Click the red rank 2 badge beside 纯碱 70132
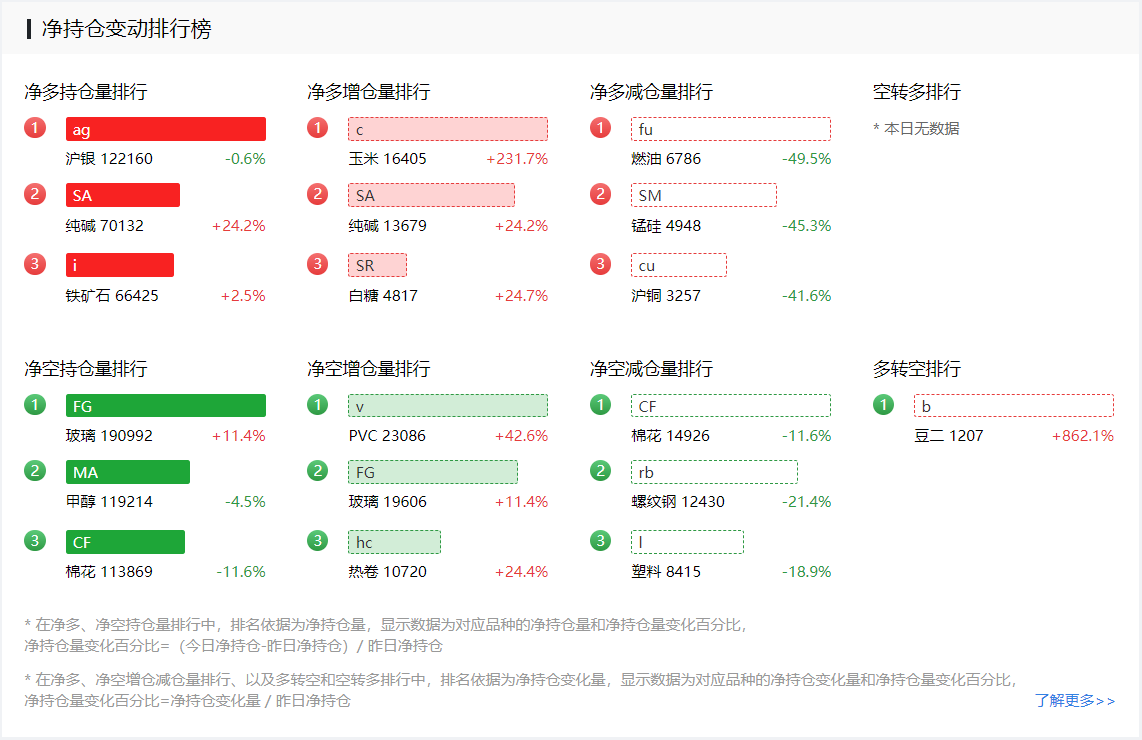This screenshot has width=1142, height=740. click(x=36, y=194)
